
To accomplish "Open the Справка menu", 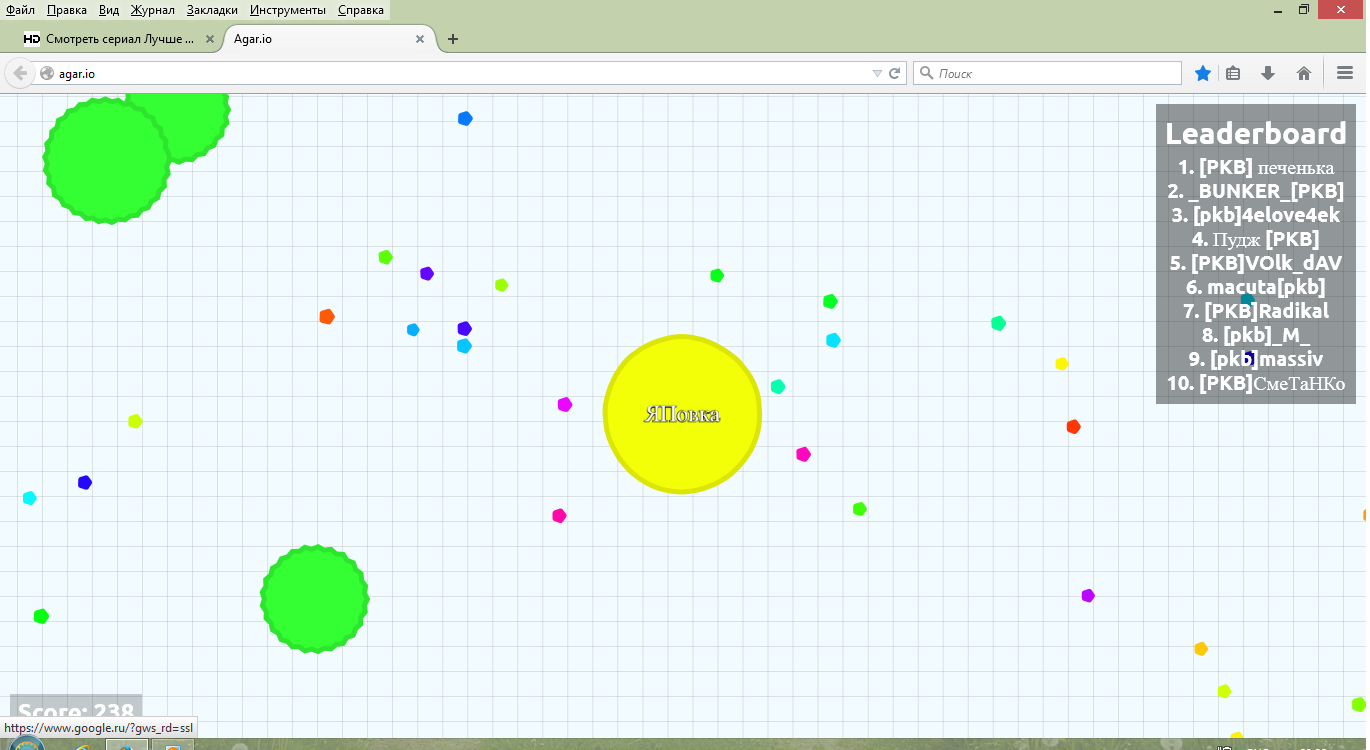I will (361, 10).
